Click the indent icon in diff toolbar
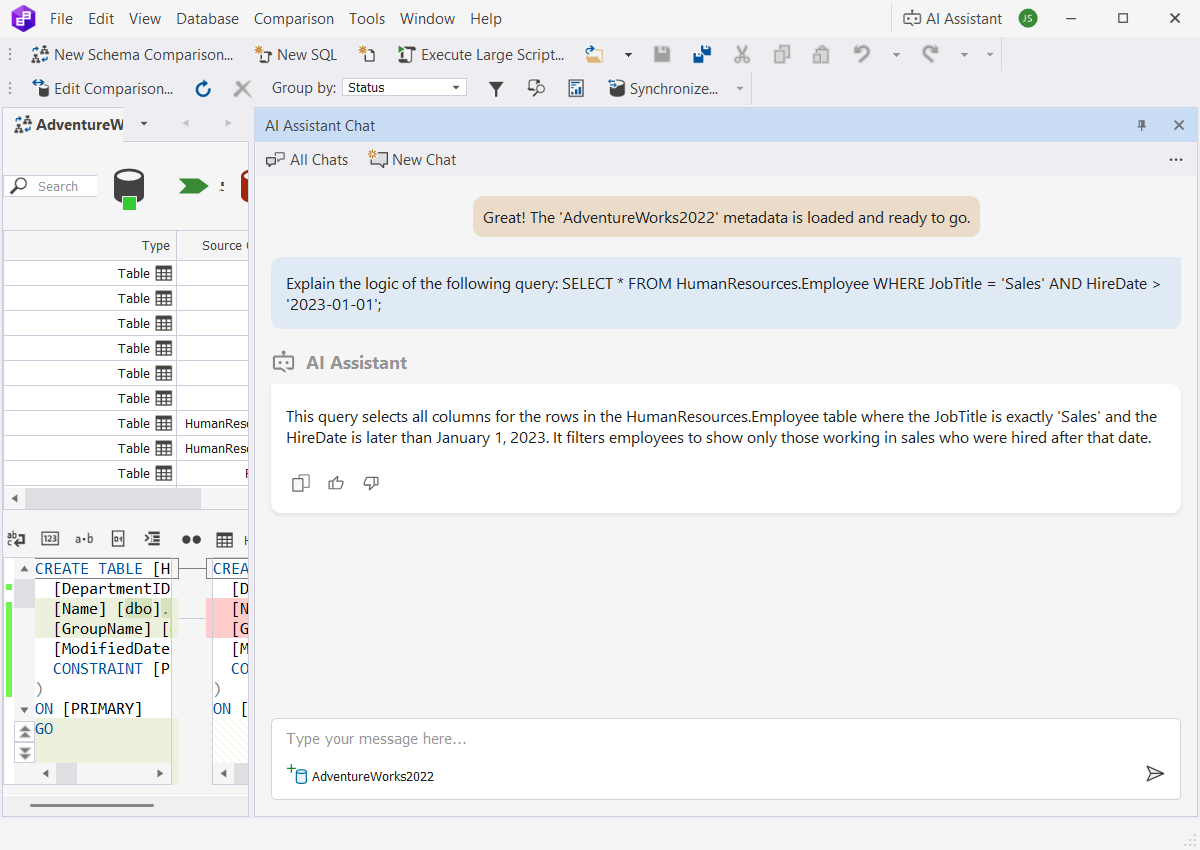 point(152,538)
